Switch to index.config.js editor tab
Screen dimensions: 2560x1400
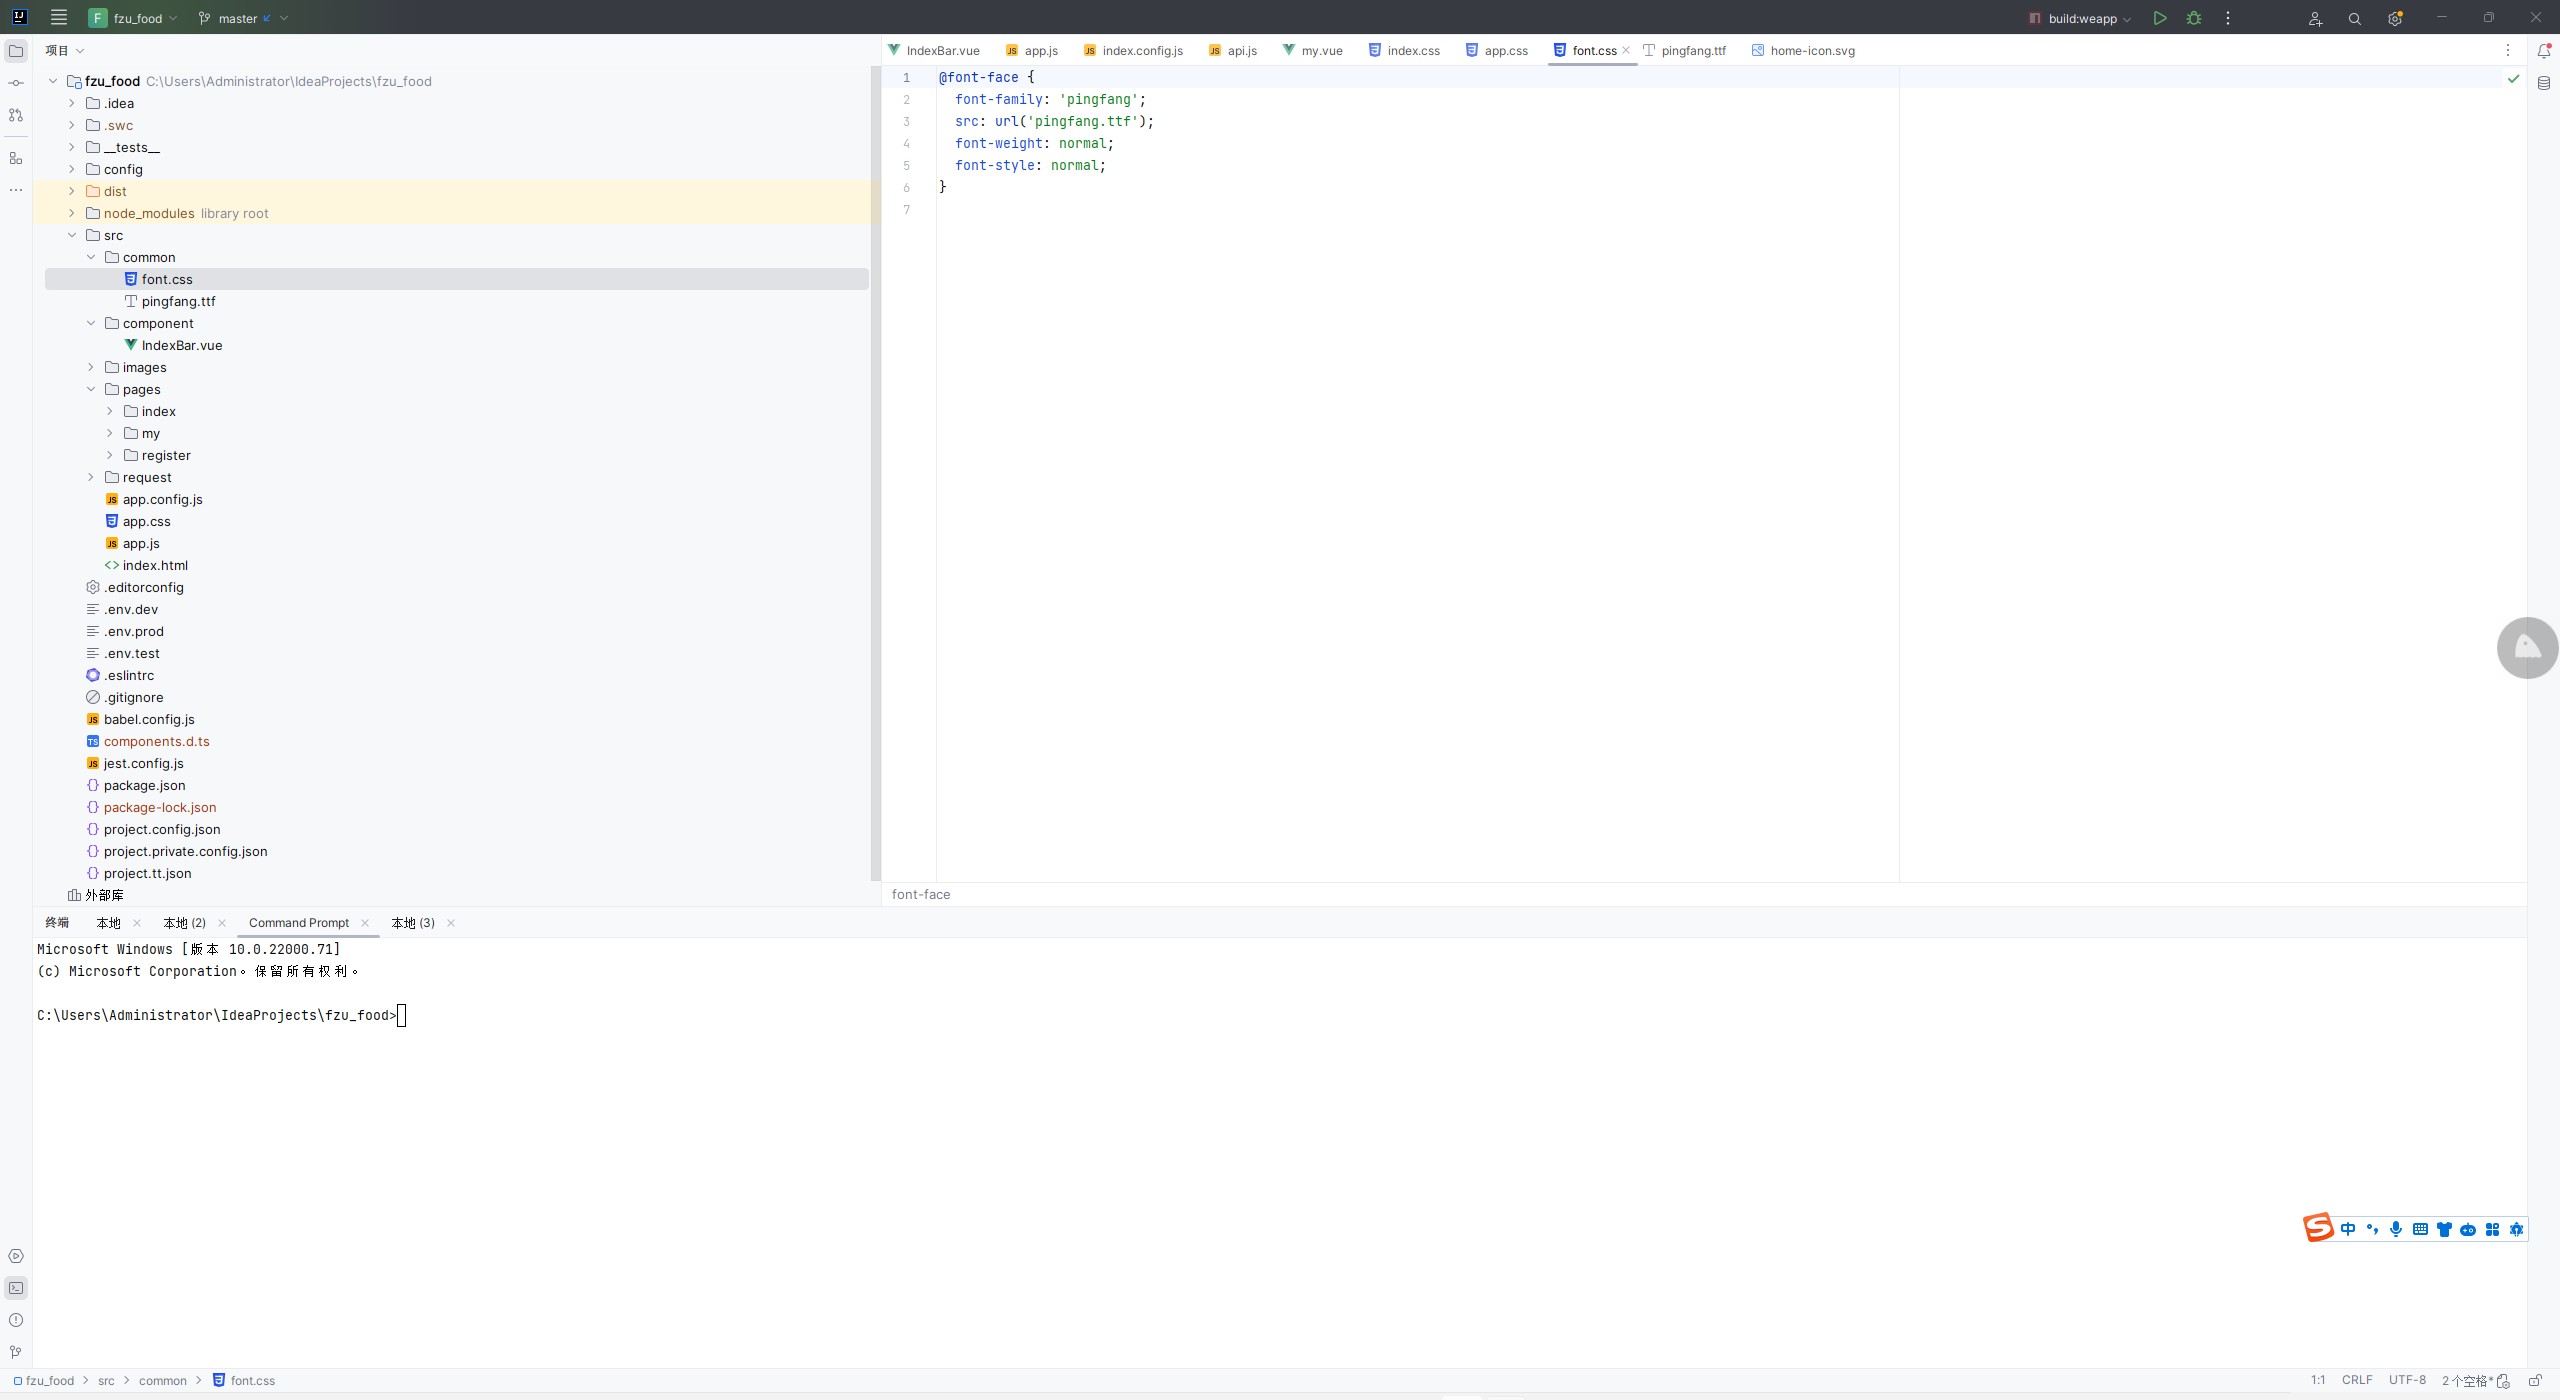1134,50
